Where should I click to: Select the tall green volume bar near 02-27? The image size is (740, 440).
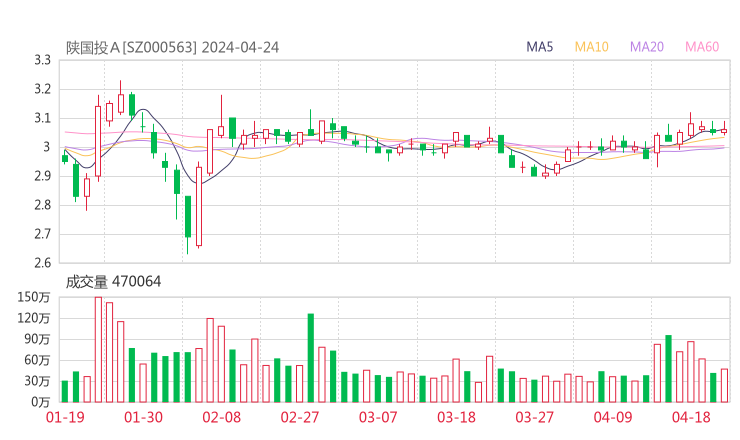tap(311, 358)
